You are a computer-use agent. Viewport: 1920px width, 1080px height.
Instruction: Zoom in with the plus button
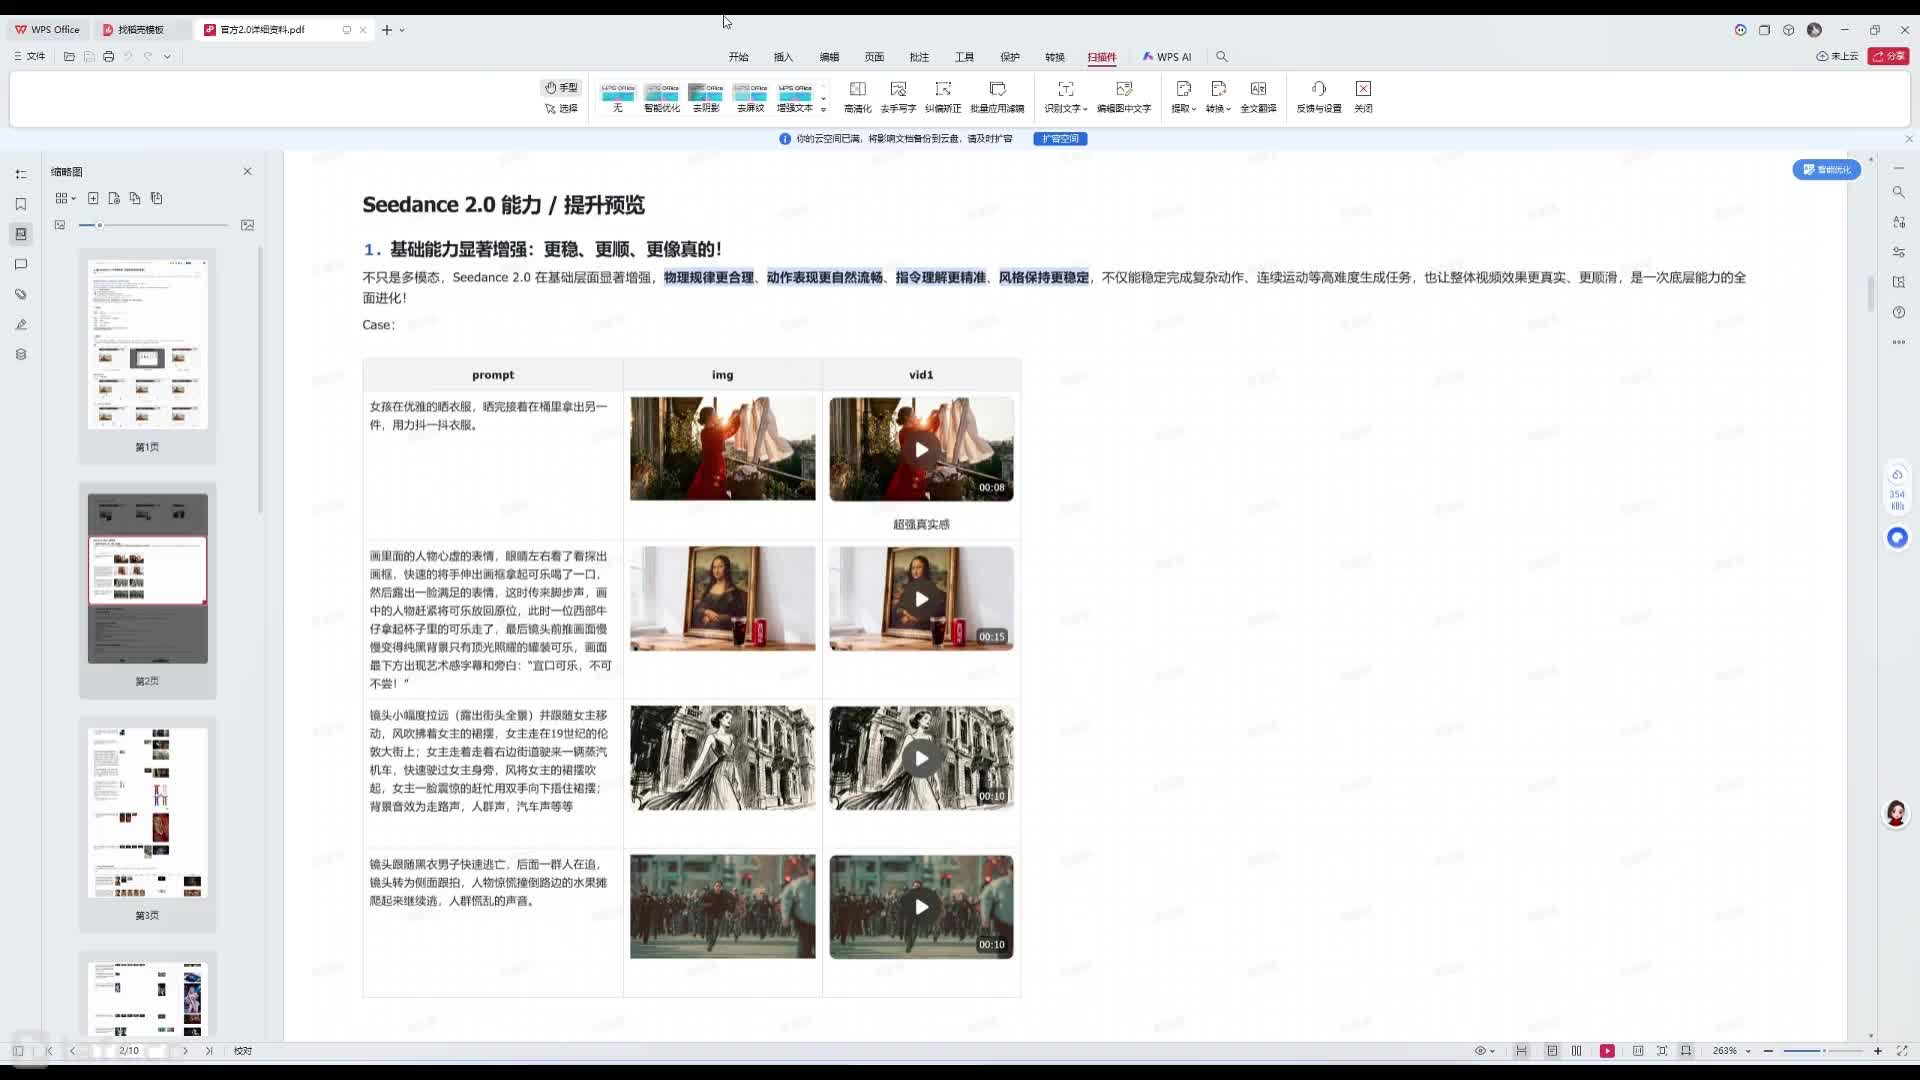[x=1878, y=1051]
